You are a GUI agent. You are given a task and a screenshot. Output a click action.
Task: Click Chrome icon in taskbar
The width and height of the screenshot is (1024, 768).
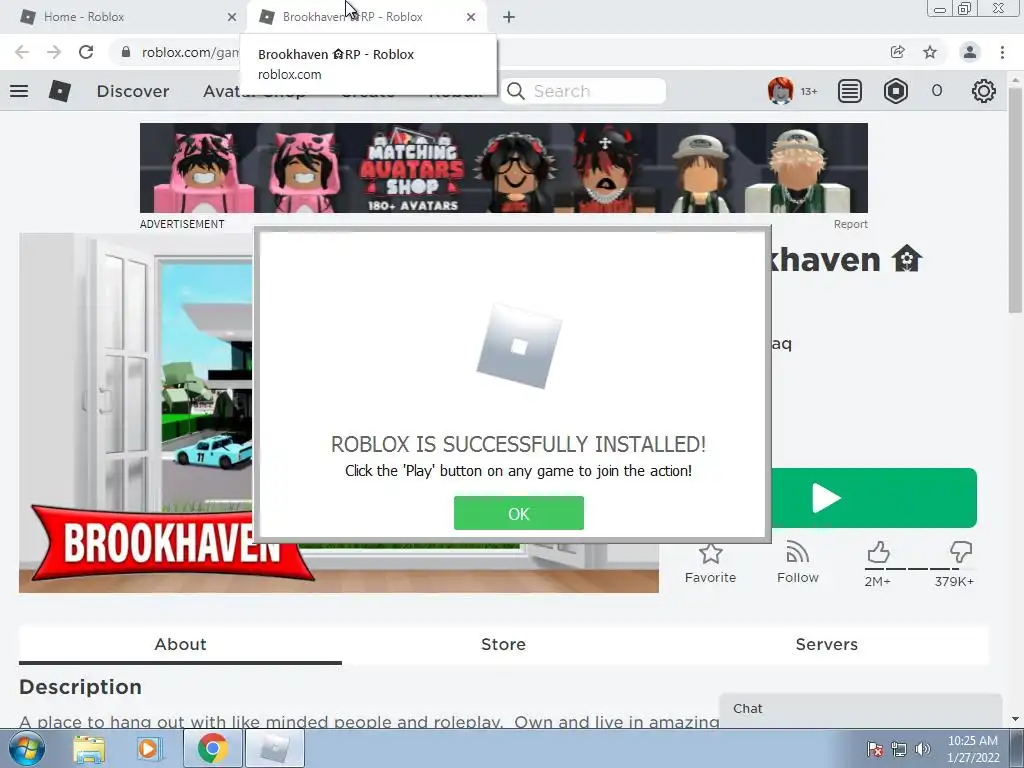coord(212,748)
